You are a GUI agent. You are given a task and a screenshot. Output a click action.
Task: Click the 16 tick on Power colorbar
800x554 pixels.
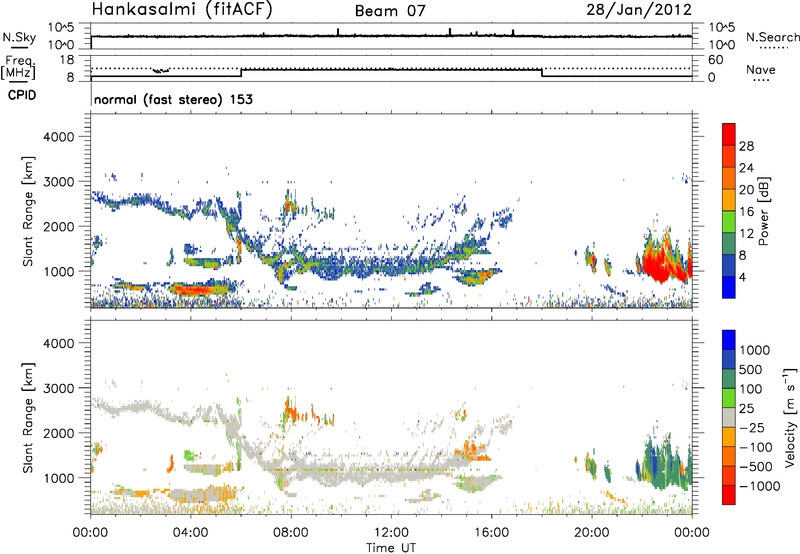click(x=746, y=212)
